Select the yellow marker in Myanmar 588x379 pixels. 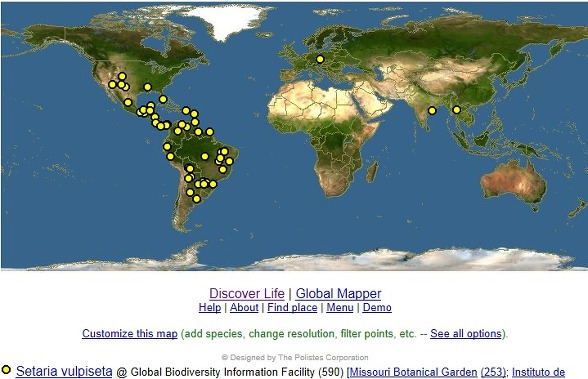click(456, 110)
